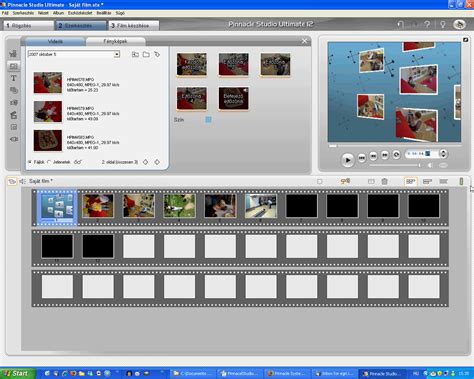Open the audio toolbox icon above storyboard
474x379 pixels.
click(22, 181)
